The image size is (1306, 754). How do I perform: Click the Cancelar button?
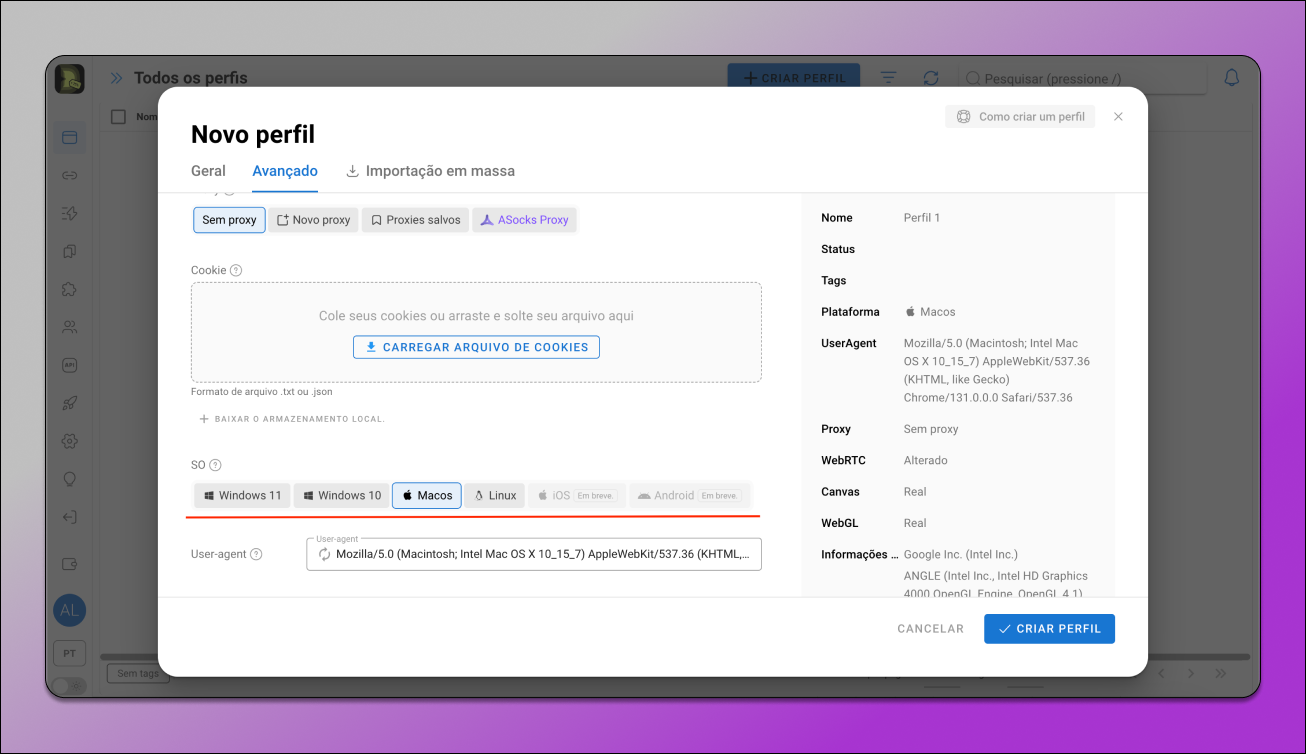pyautogui.click(x=930, y=629)
